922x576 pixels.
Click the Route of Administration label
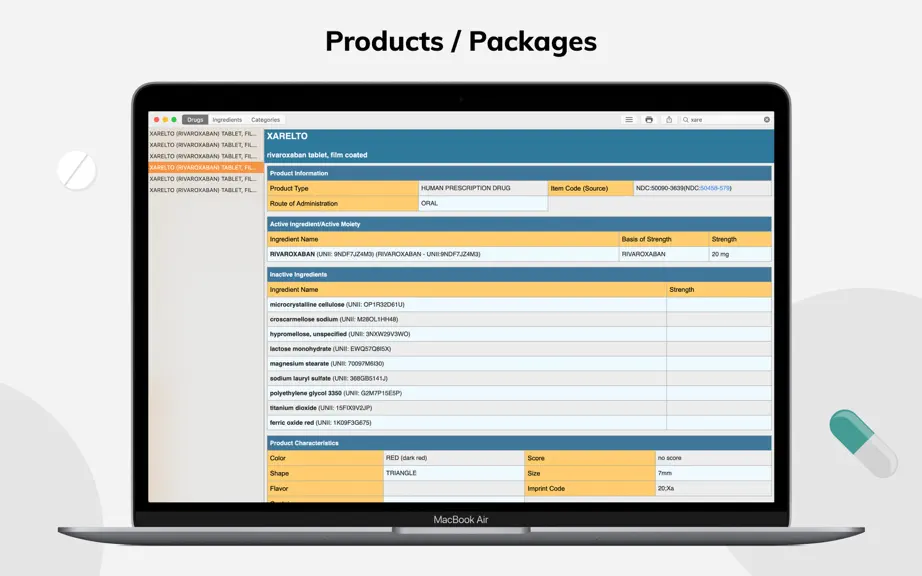point(343,203)
